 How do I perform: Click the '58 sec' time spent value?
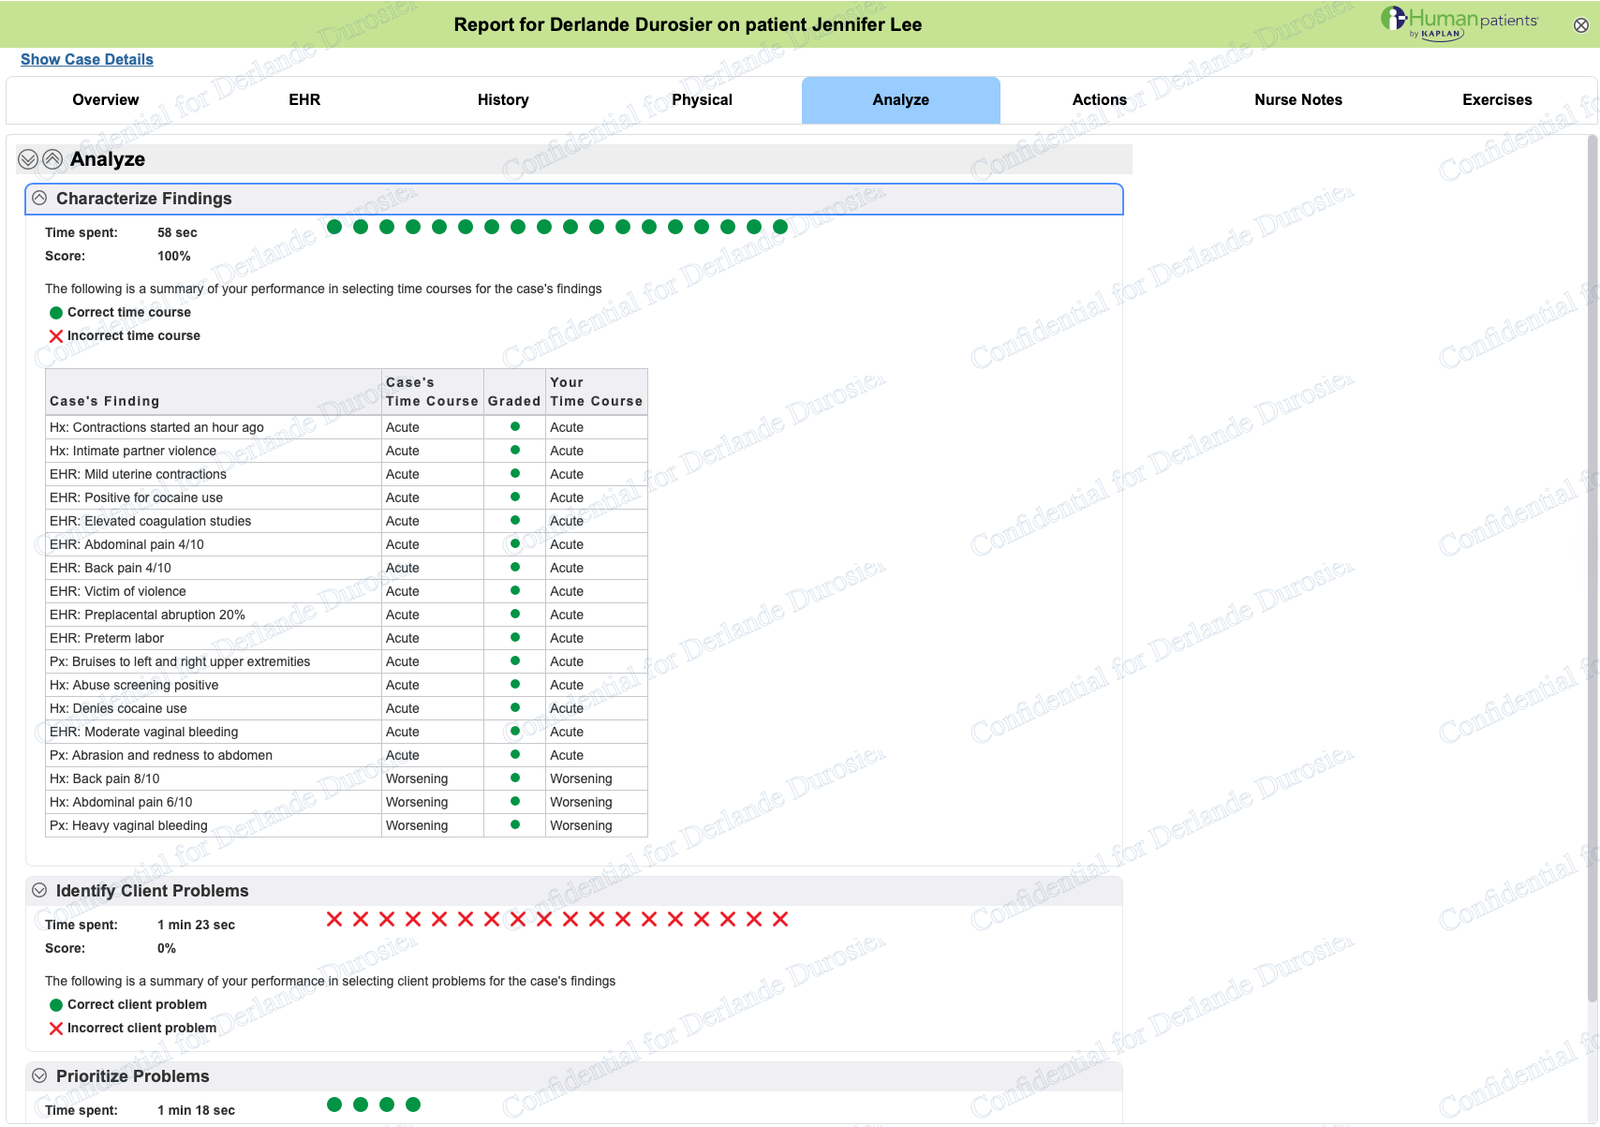tap(177, 233)
